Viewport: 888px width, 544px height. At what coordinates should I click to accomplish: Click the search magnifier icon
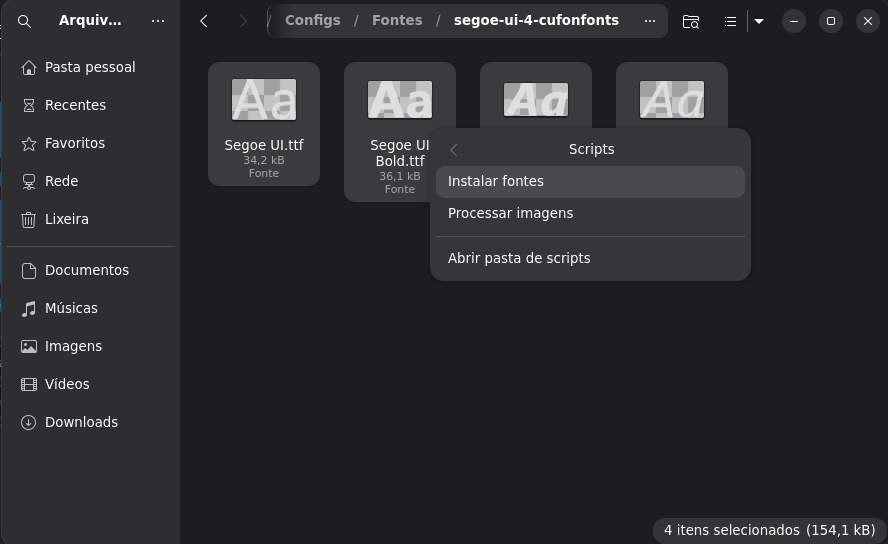click(x=25, y=21)
